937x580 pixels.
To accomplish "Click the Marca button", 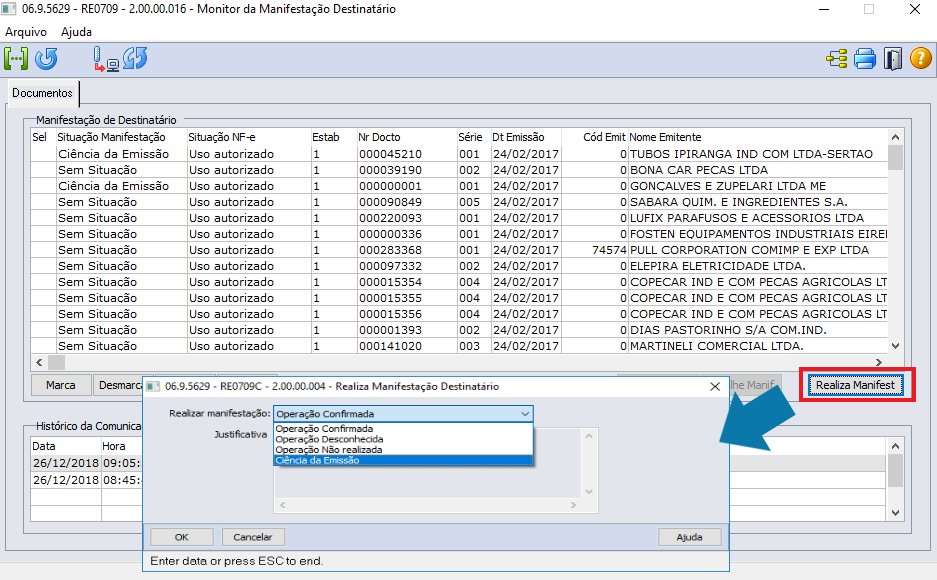I will pos(61,385).
